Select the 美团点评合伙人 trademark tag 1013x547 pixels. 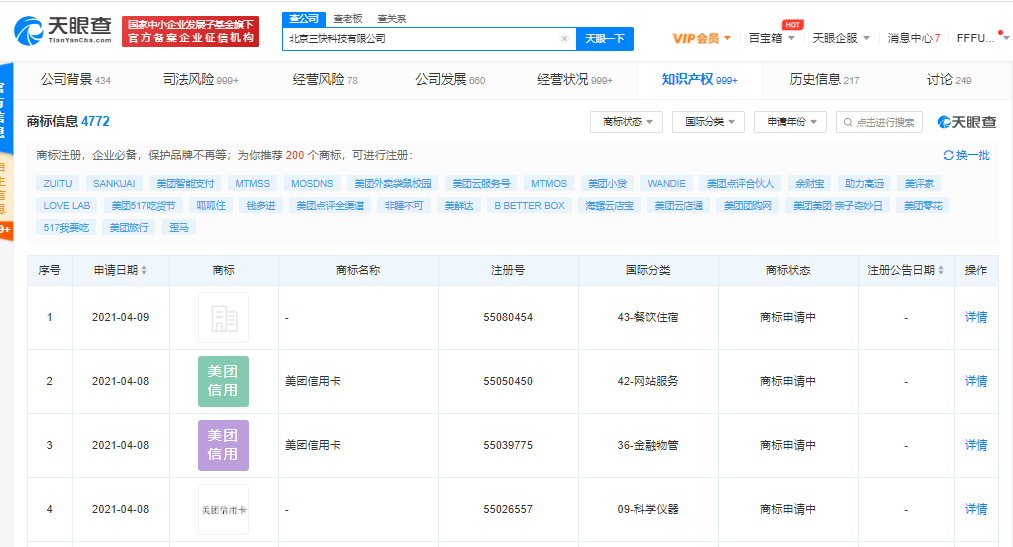pos(740,183)
